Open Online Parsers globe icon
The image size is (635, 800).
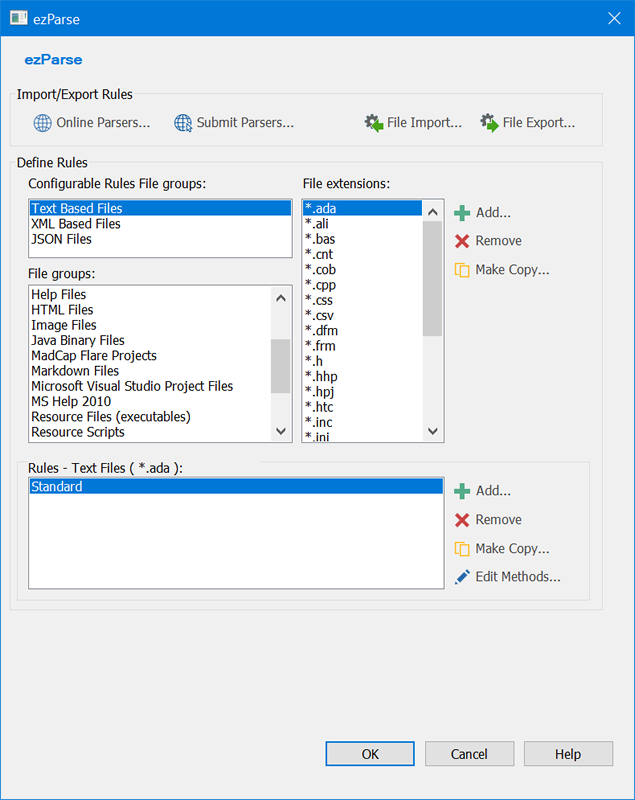coord(42,123)
